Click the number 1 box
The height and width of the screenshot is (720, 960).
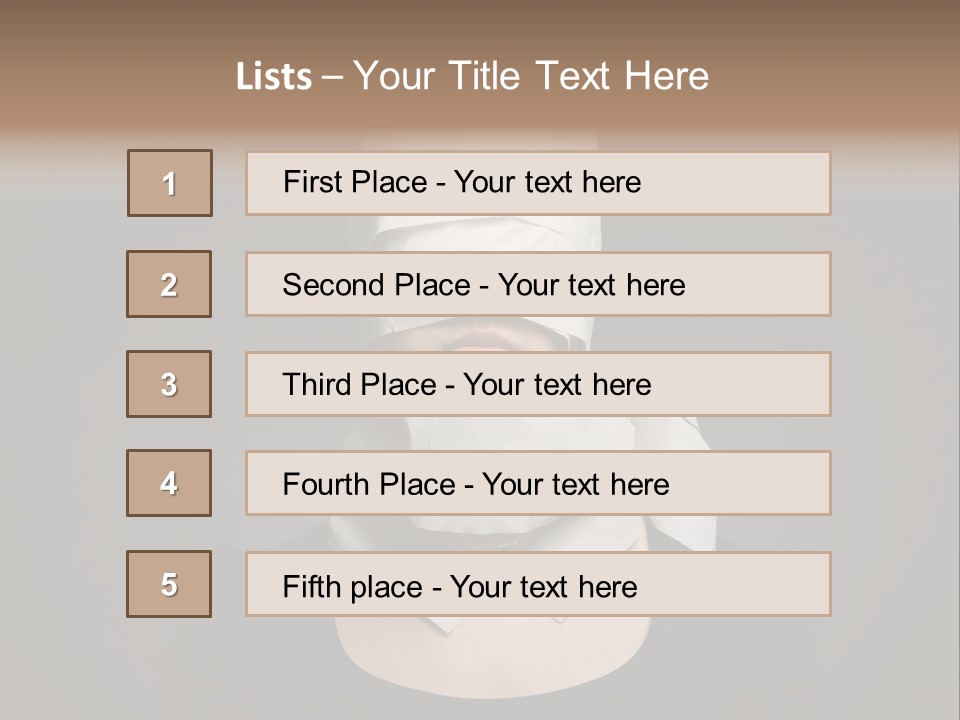tap(170, 183)
